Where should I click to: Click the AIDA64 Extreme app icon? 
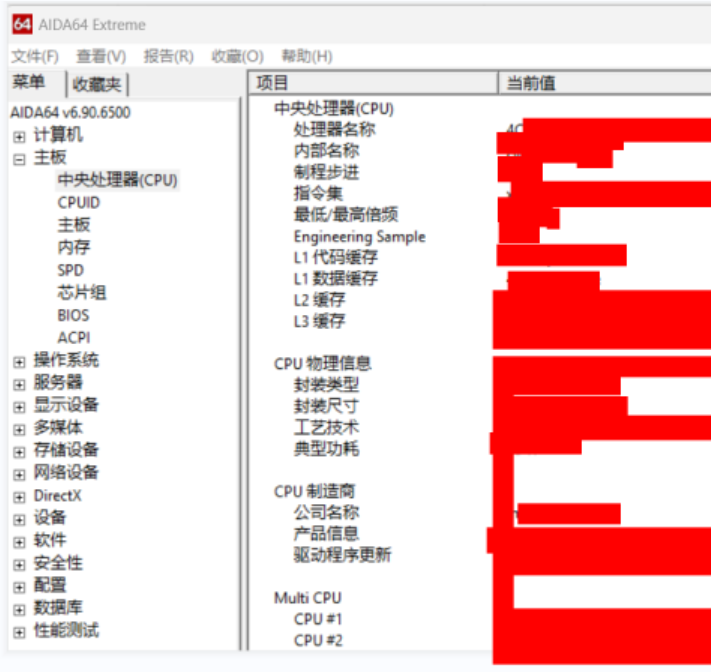pyautogui.click(x=22, y=24)
